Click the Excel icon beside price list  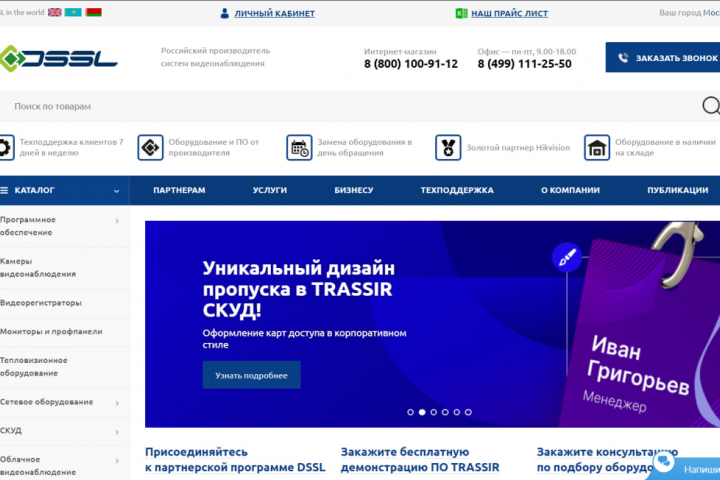click(461, 13)
